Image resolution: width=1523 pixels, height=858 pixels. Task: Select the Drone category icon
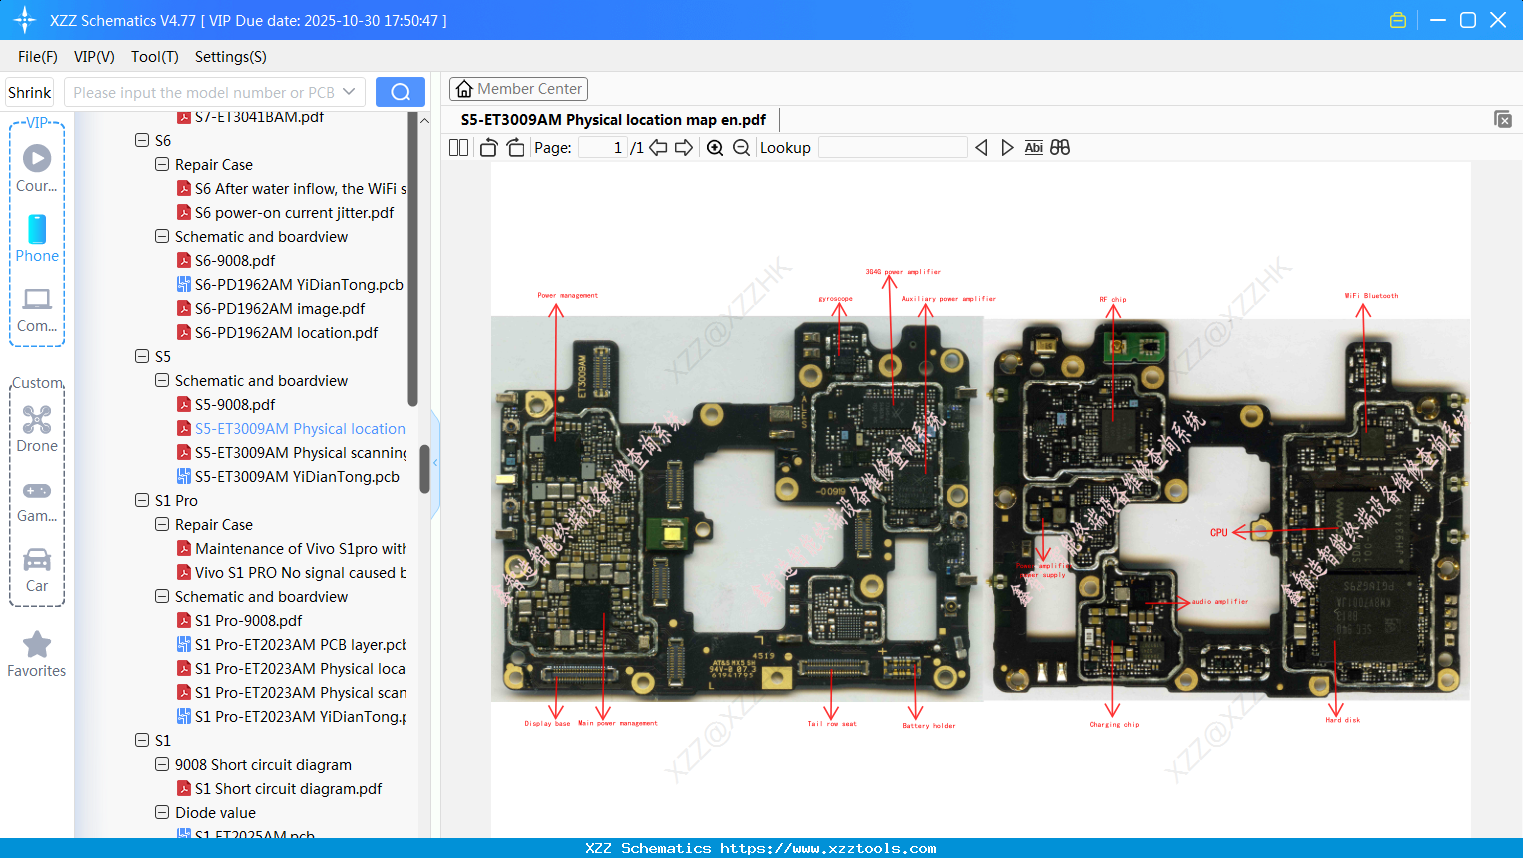(x=37, y=419)
